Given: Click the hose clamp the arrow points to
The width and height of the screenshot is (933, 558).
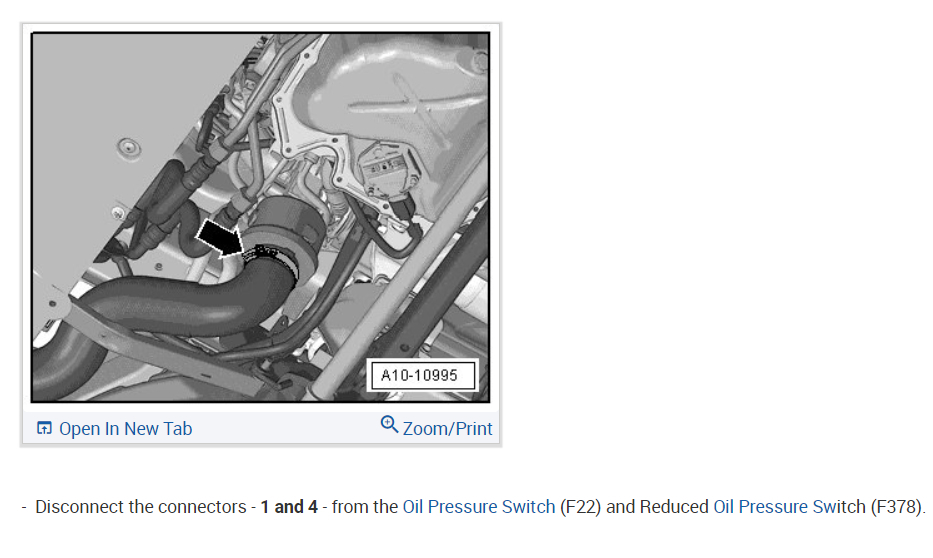Looking at the screenshot, I should 272,259.
